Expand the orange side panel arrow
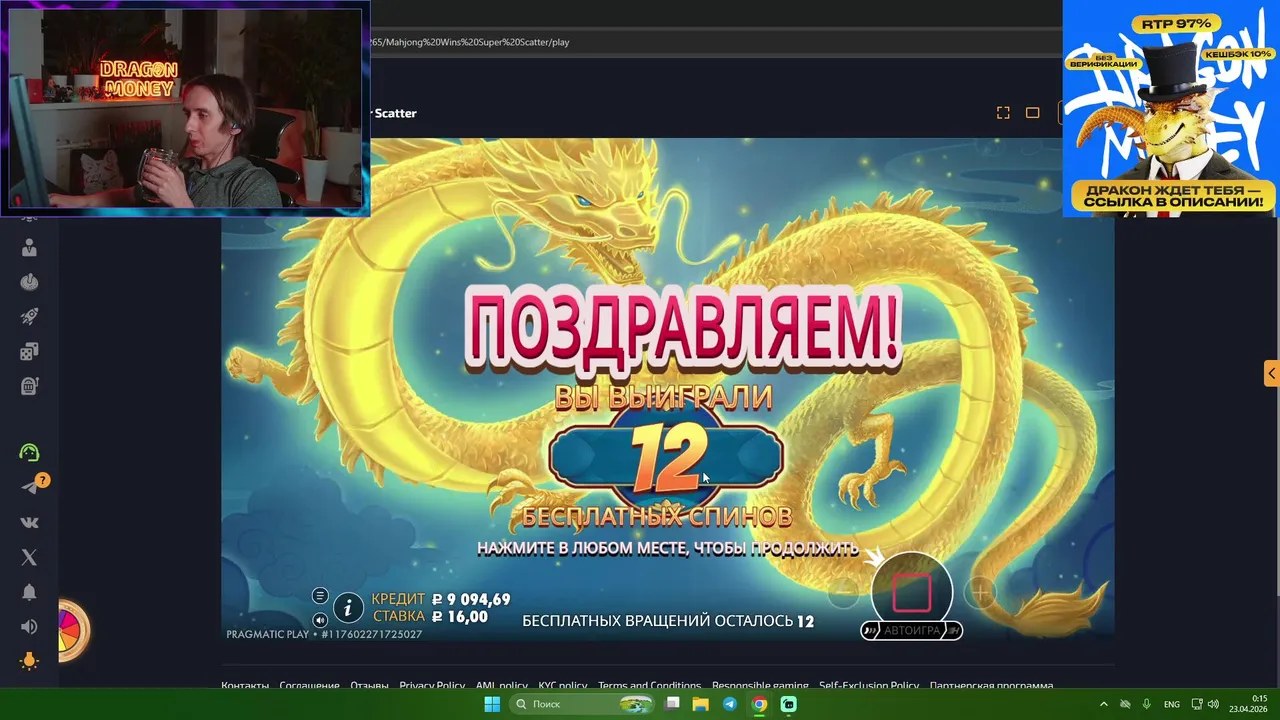 pos(1271,373)
